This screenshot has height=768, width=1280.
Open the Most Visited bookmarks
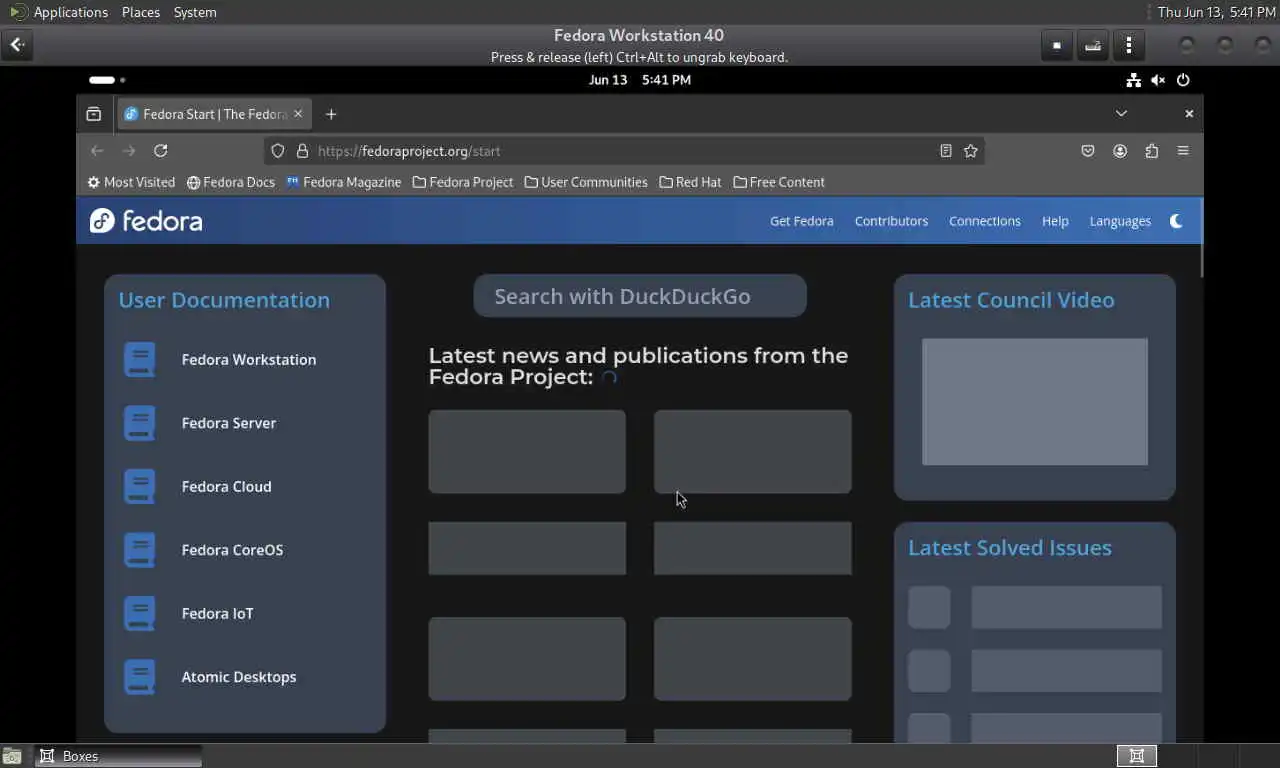coord(131,182)
